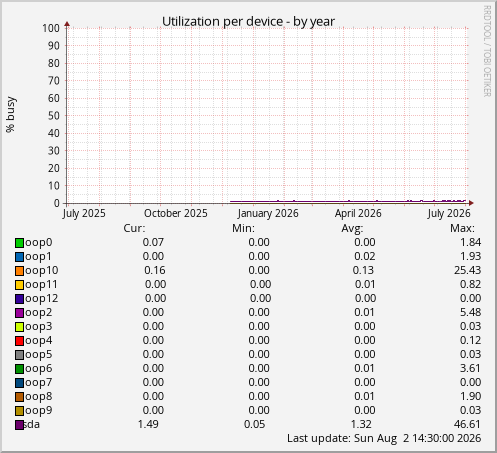Click the October 2025 axis label
The width and height of the screenshot is (497, 453).
point(176,213)
